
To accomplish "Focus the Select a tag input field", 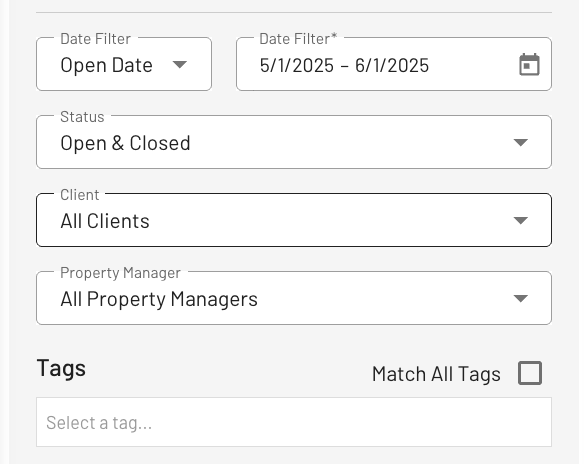I will point(294,422).
